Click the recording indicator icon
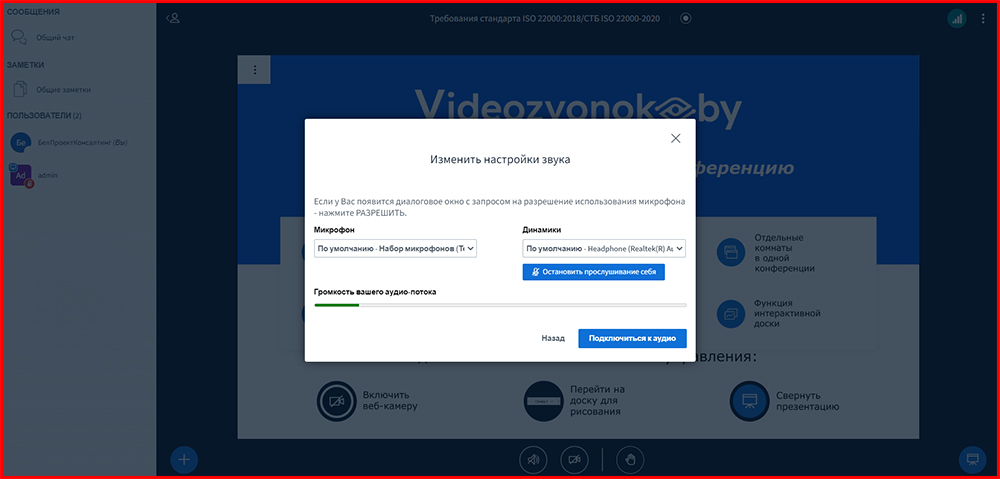 click(x=686, y=18)
